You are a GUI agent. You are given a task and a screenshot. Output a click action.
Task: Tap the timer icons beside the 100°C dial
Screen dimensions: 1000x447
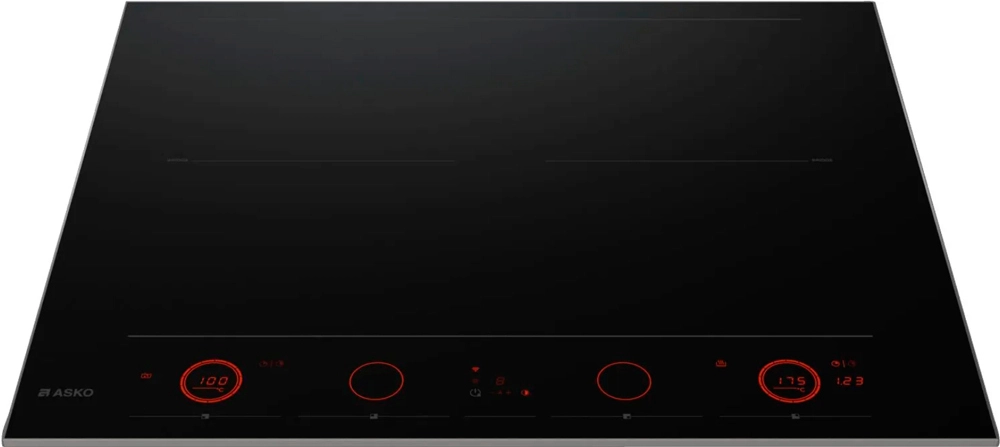click(x=272, y=363)
